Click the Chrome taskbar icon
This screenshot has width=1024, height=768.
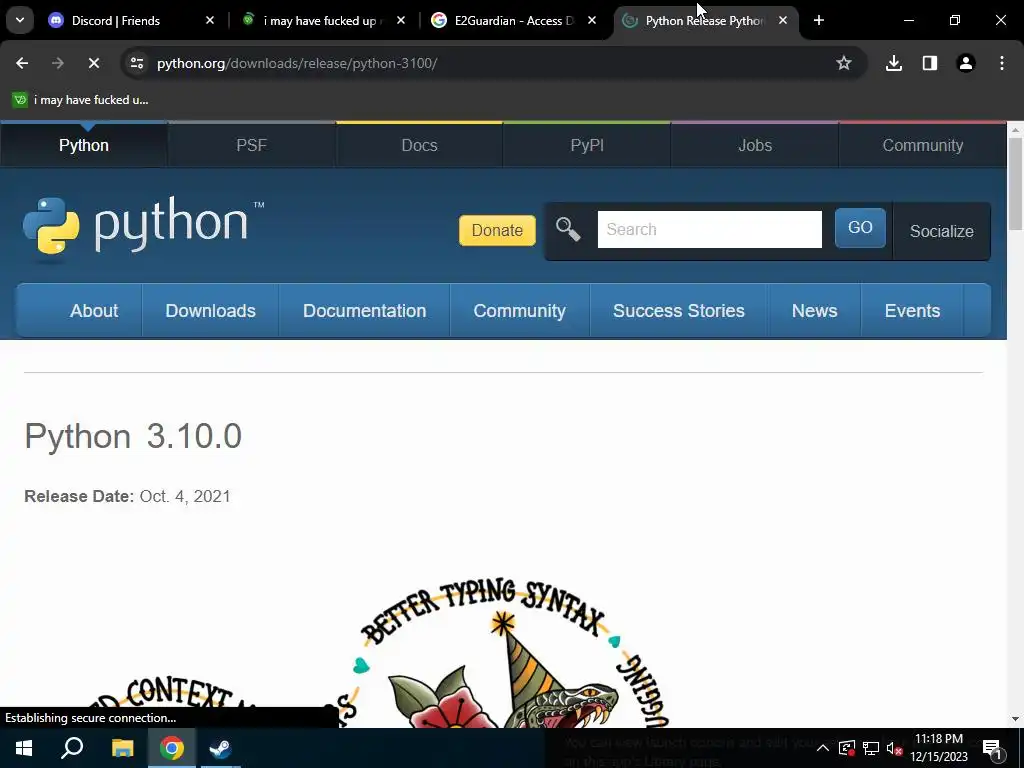click(172, 748)
